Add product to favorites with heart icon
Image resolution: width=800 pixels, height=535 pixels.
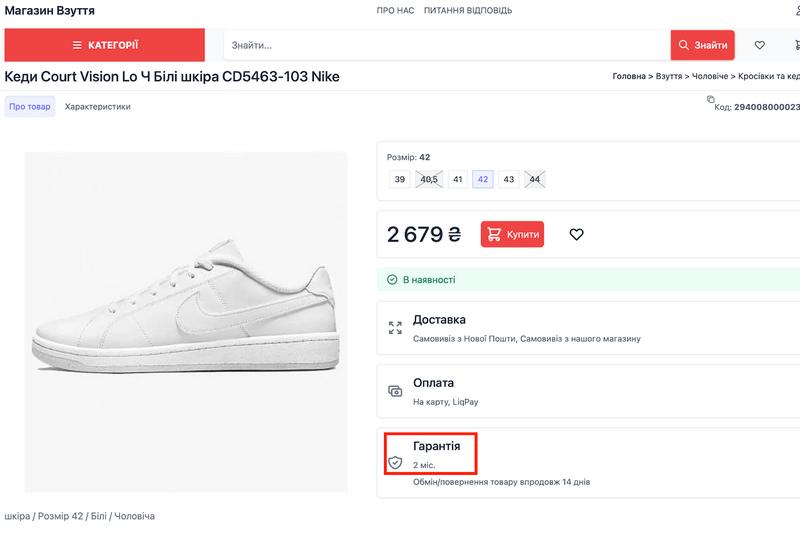point(576,234)
